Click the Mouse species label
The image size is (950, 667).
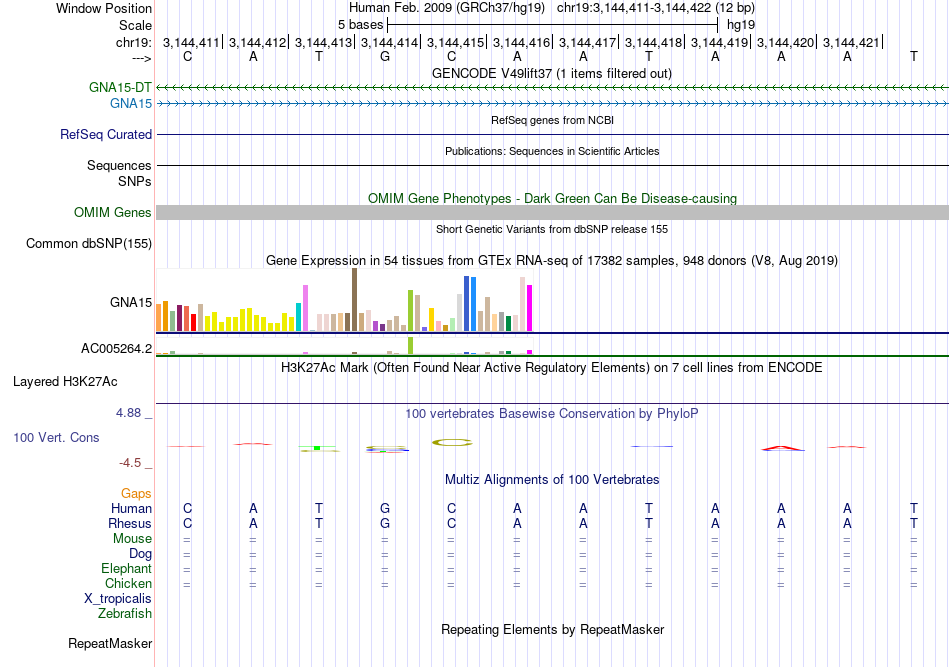(x=132, y=539)
